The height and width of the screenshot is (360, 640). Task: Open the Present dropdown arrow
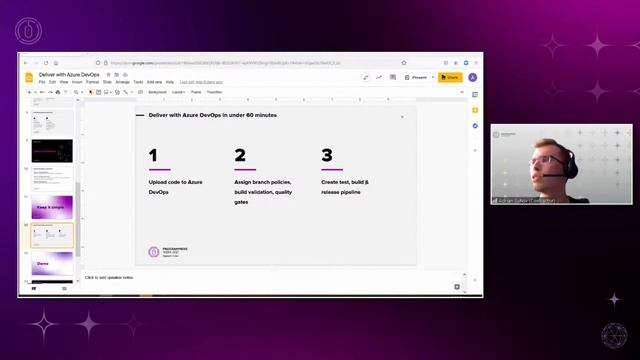tap(433, 77)
